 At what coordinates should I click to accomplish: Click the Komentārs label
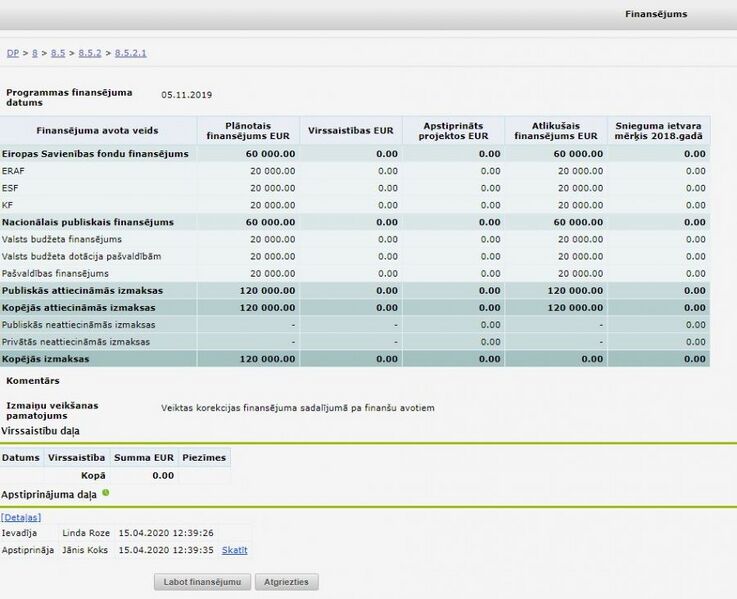(33, 381)
